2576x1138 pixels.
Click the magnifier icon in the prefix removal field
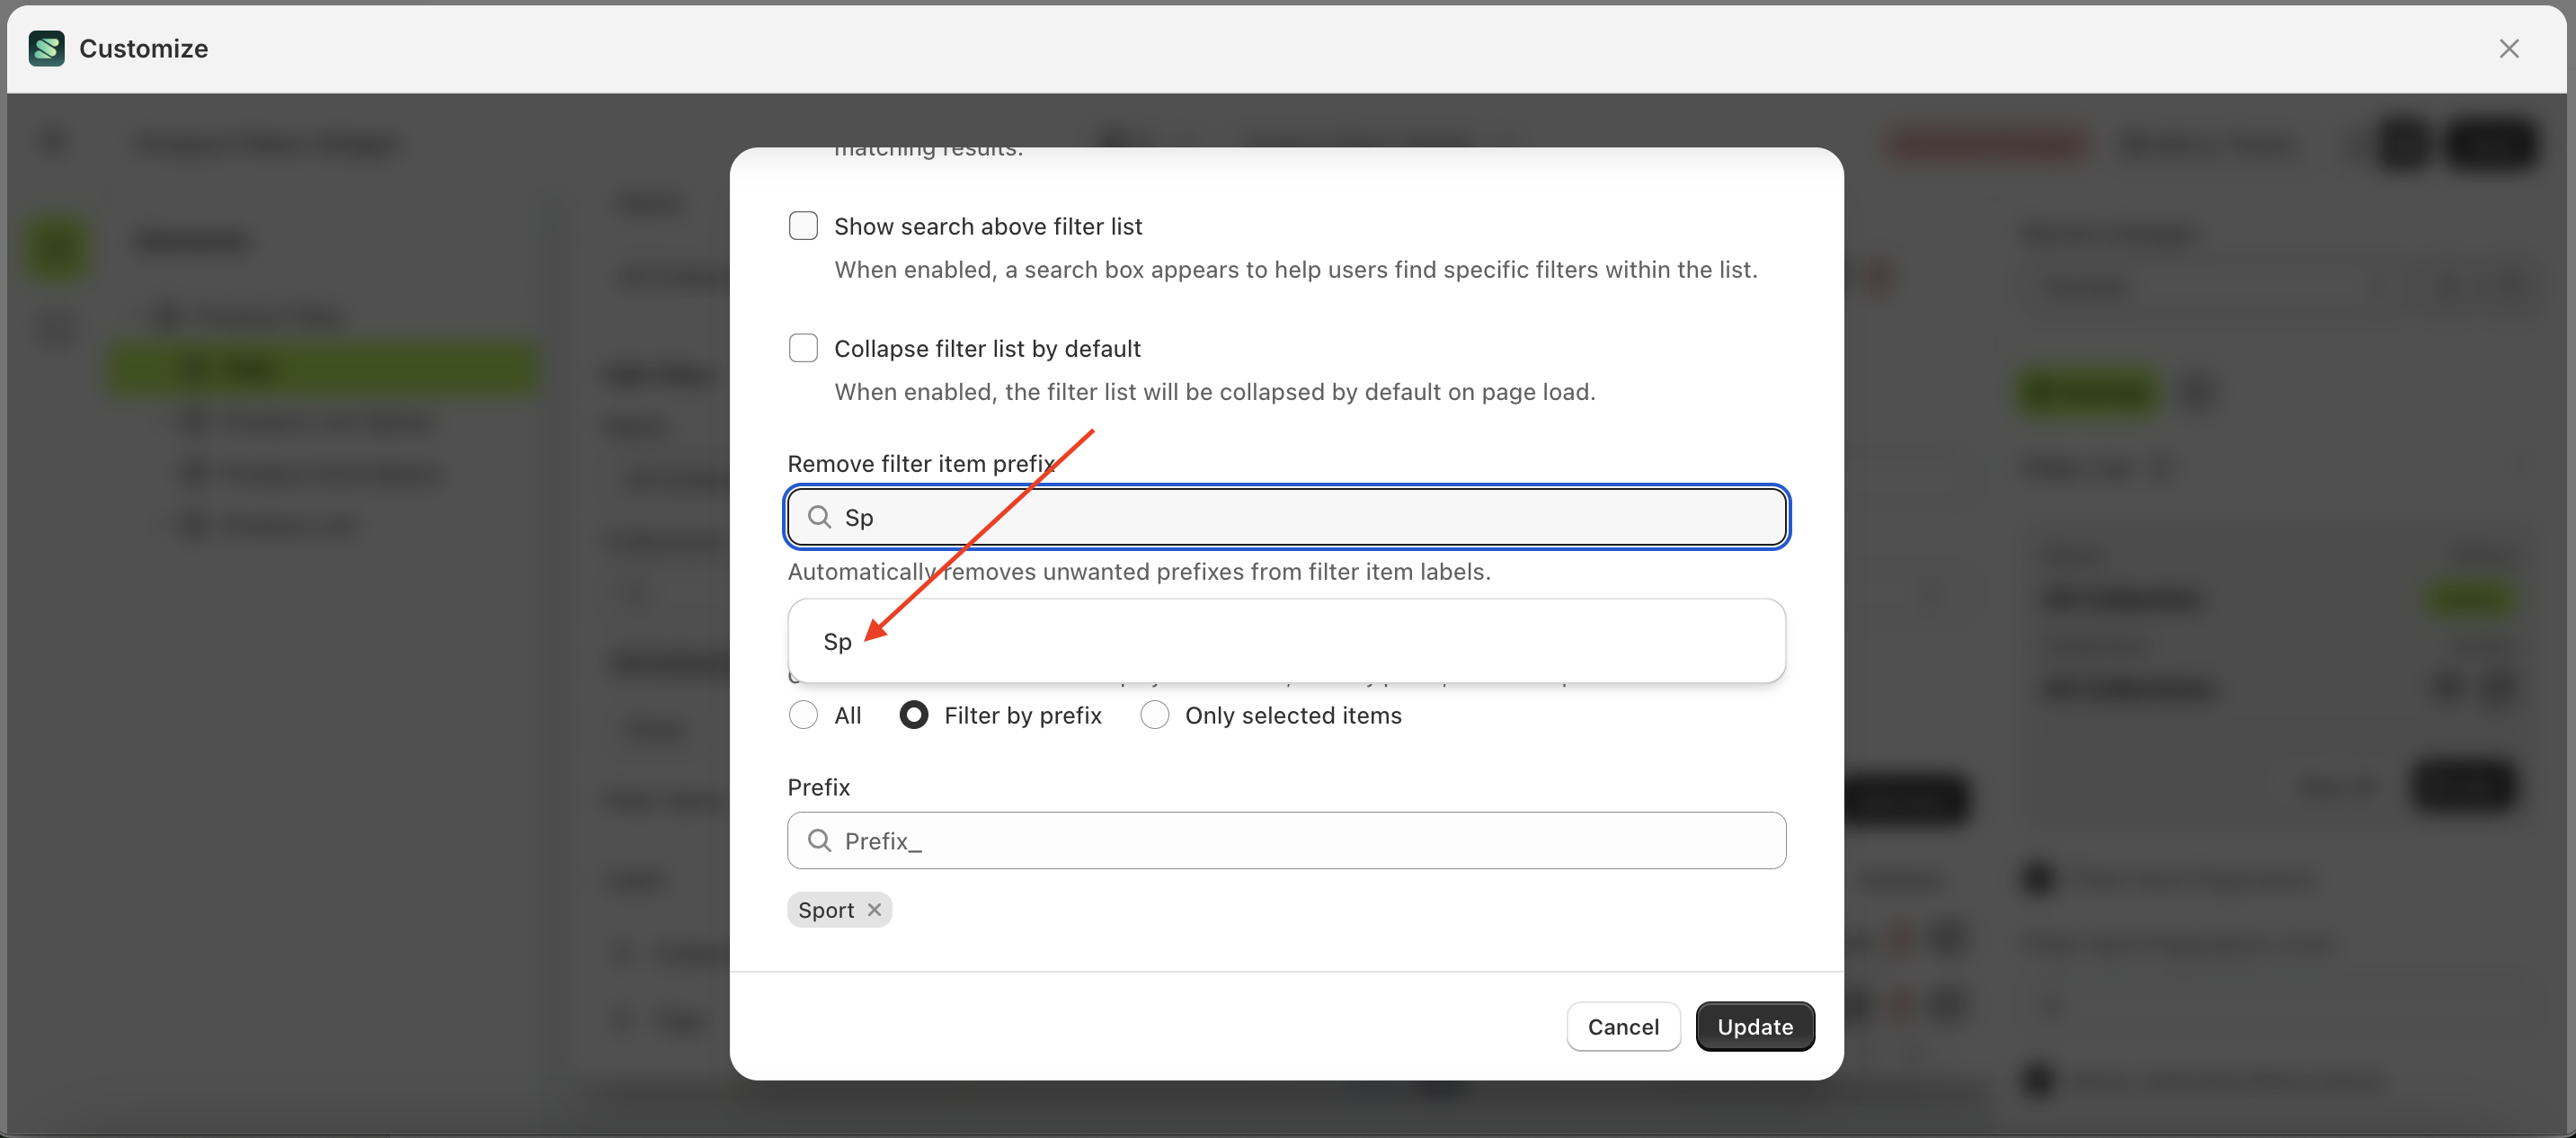[x=819, y=517]
